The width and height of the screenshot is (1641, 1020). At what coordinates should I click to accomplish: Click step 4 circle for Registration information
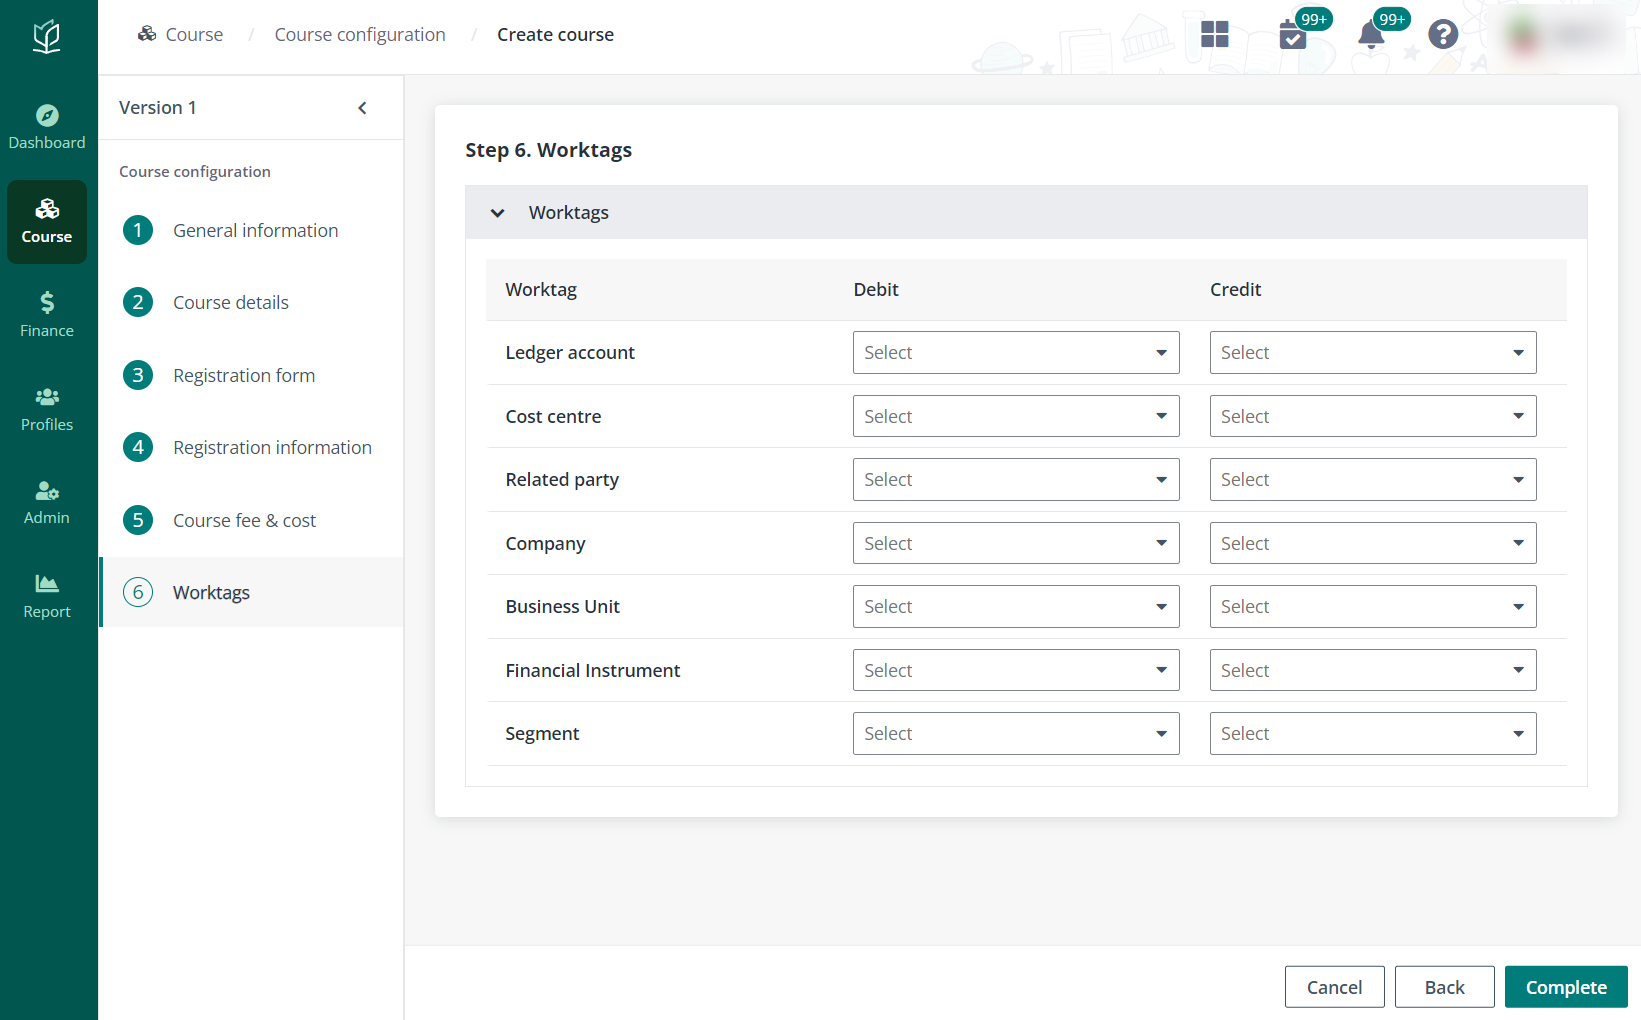point(138,447)
